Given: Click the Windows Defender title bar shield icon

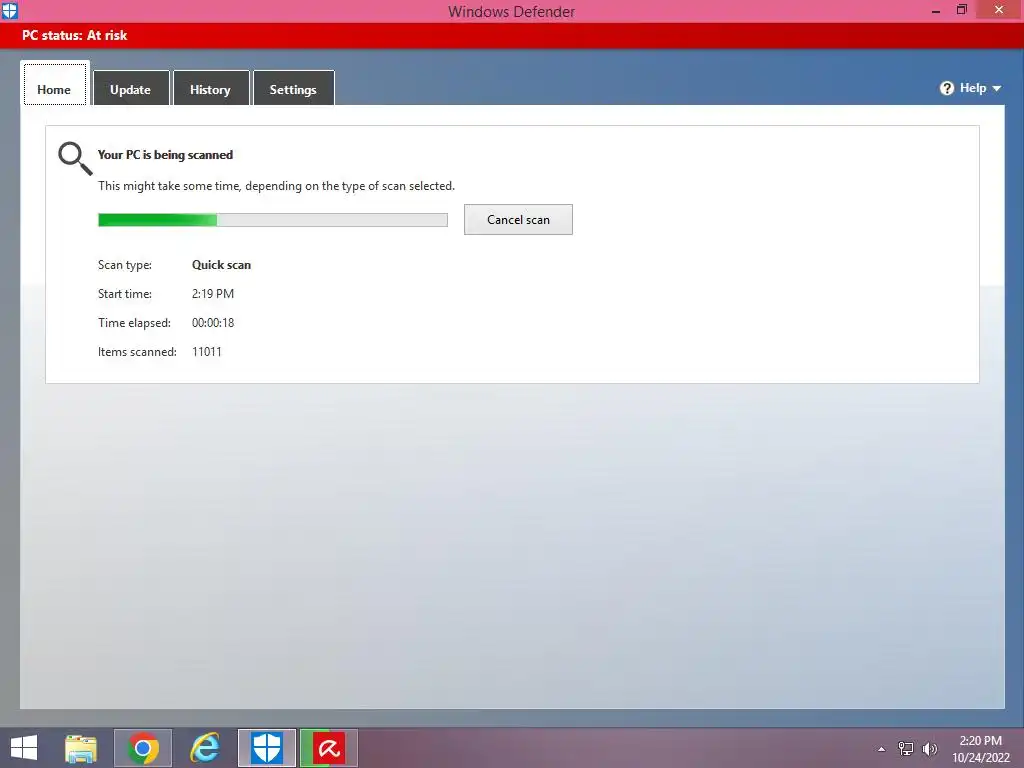Looking at the screenshot, I should [x=10, y=10].
